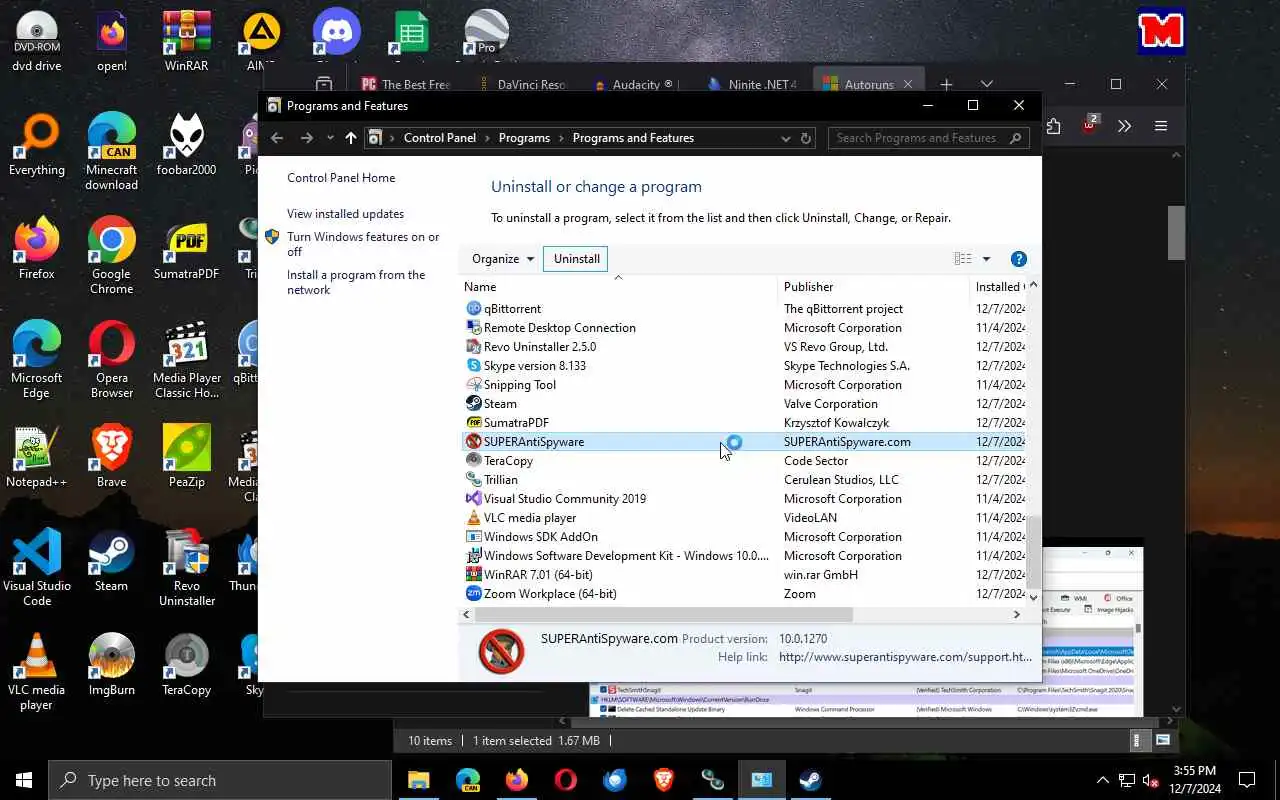The image size is (1280, 800).
Task: Click the Brave icon on the taskbar
Action: (663, 780)
